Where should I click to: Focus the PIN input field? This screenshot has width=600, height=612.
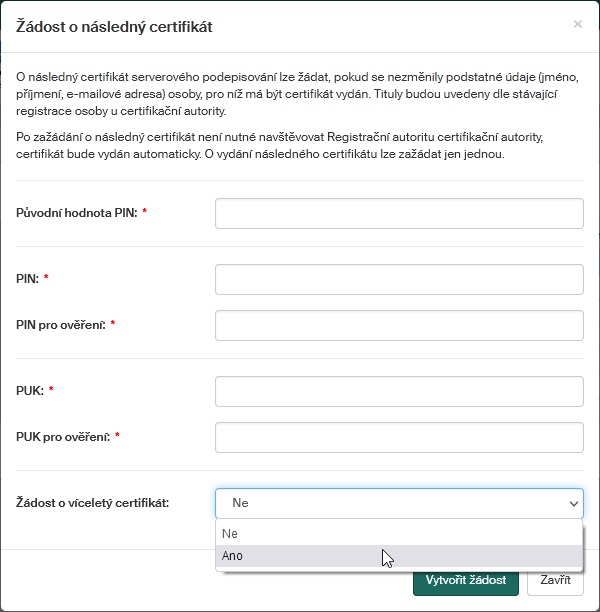pyautogui.click(x=399, y=279)
